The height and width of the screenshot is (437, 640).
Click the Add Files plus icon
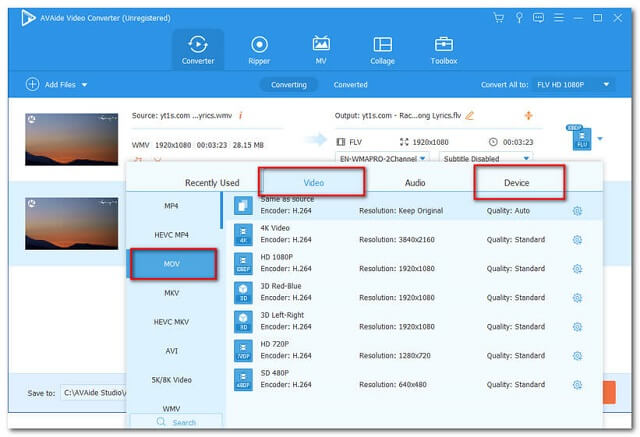click(x=33, y=84)
